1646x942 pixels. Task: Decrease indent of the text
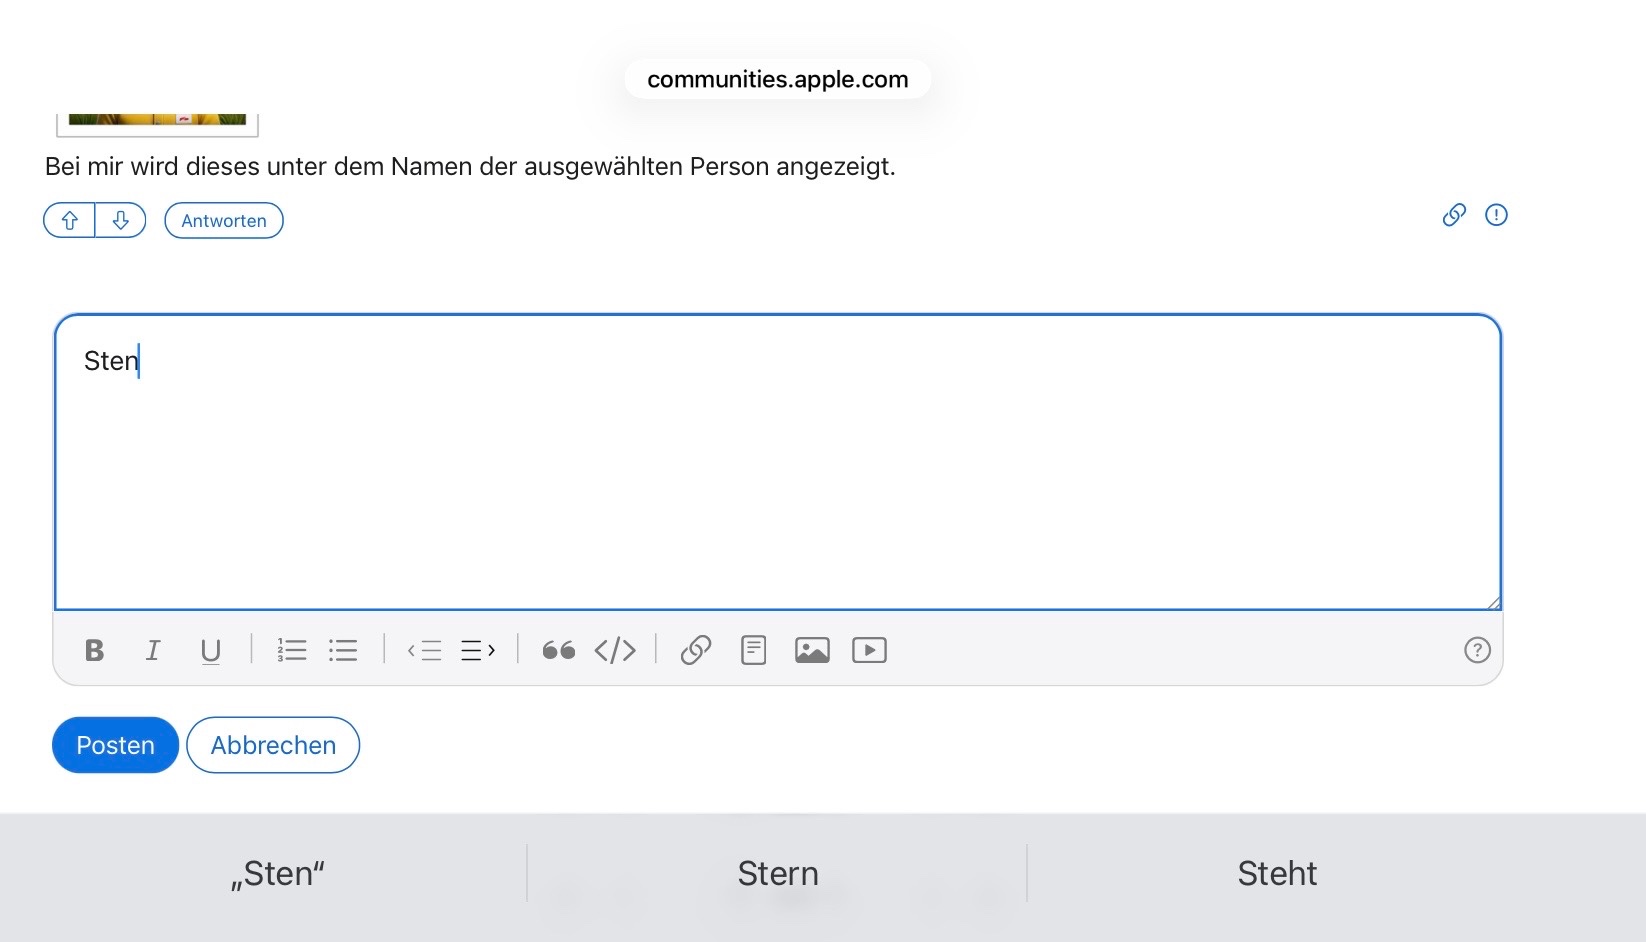(x=425, y=651)
